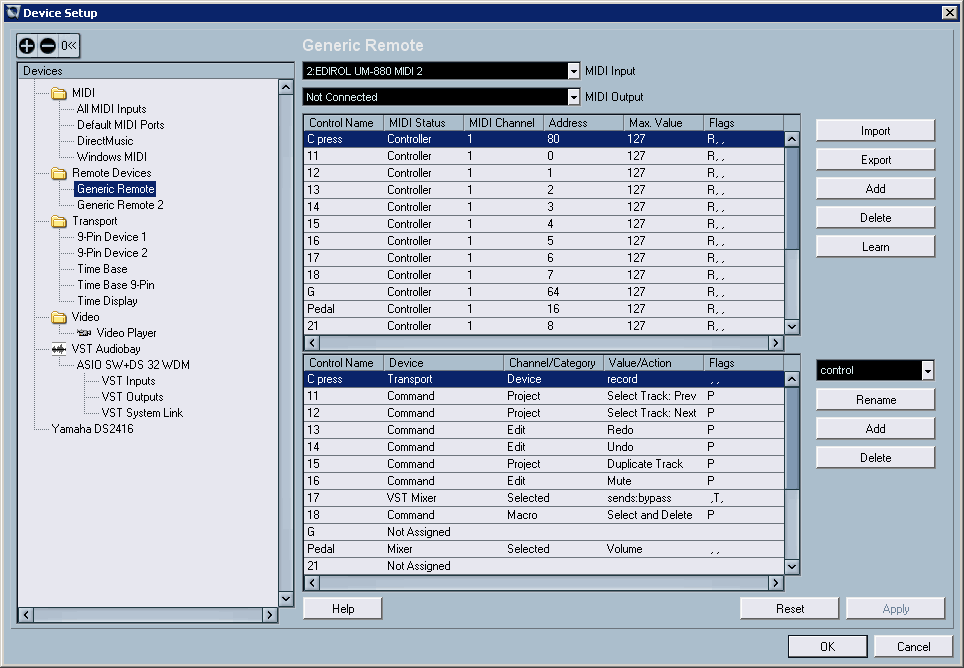The image size is (964, 668).
Task: Click the Remote Devices folder icon
Action: (x=59, y=173)
